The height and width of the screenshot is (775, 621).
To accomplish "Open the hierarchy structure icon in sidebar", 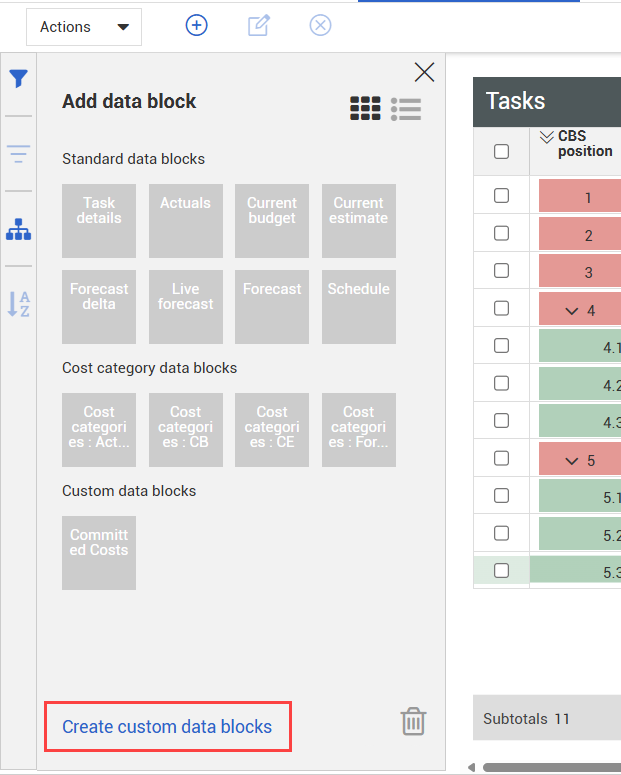I will 18,229.
